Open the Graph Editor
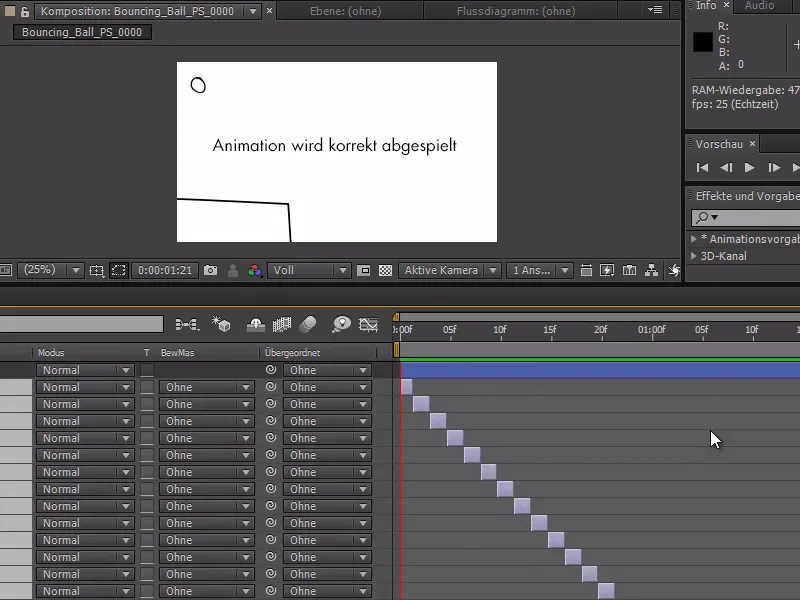Image resolution: width=800 pixels, height=600 pixels. point(369,325)
